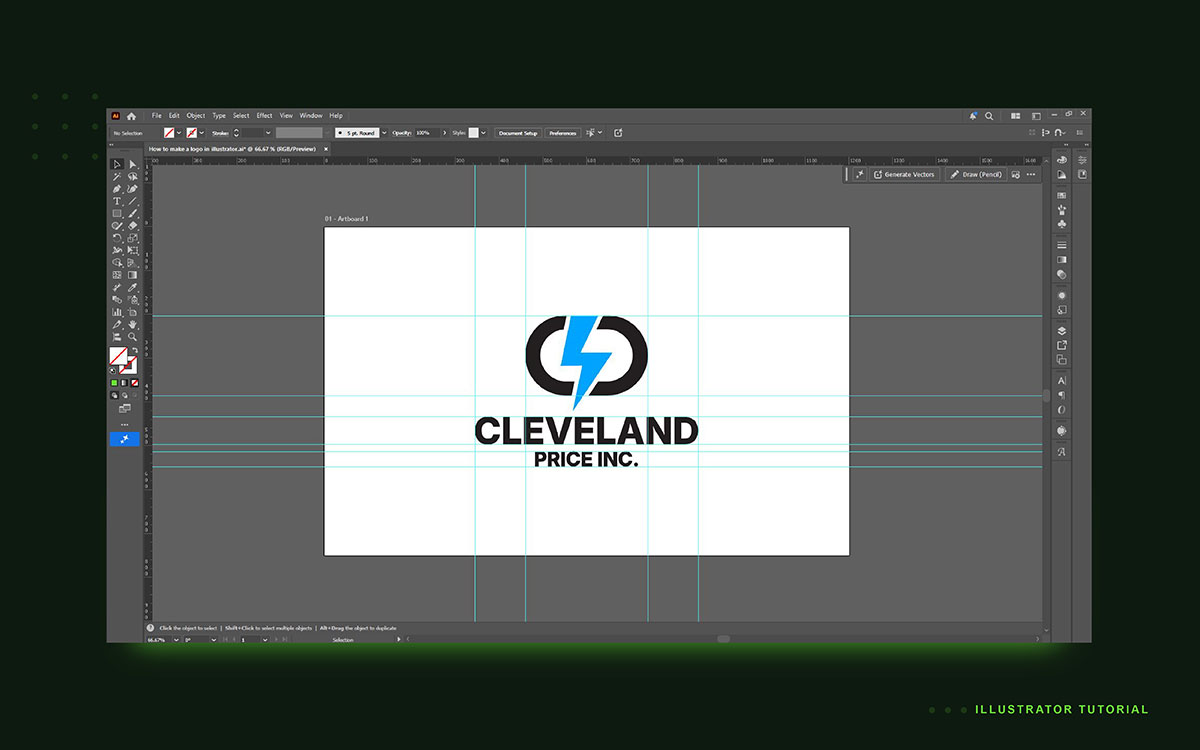Click the horizontal scrollbar thumb
This screenshot has height=750, width=1200.
click(x=723, y=639)
